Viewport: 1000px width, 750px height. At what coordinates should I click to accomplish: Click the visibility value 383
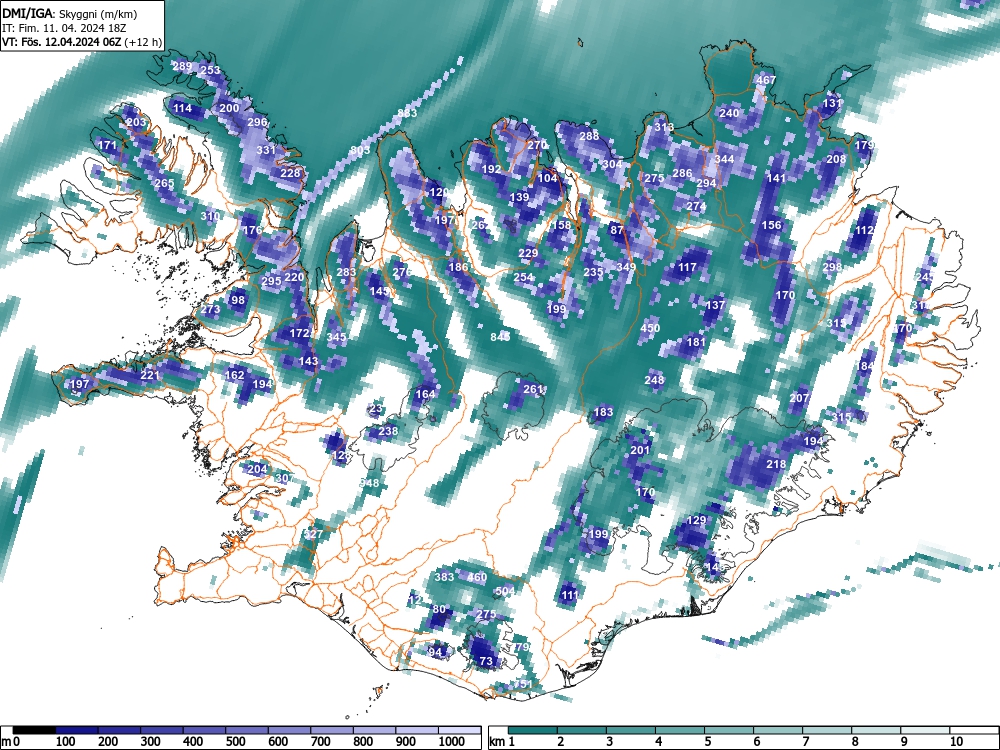pos(444,577)
